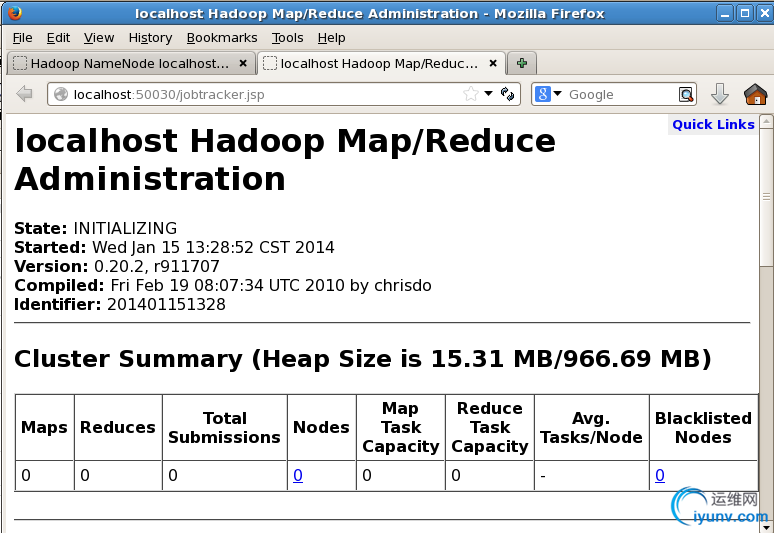Click the scrollbar up arrow
Viewport: 774px width, 533px height.
[x=766, y=121]
